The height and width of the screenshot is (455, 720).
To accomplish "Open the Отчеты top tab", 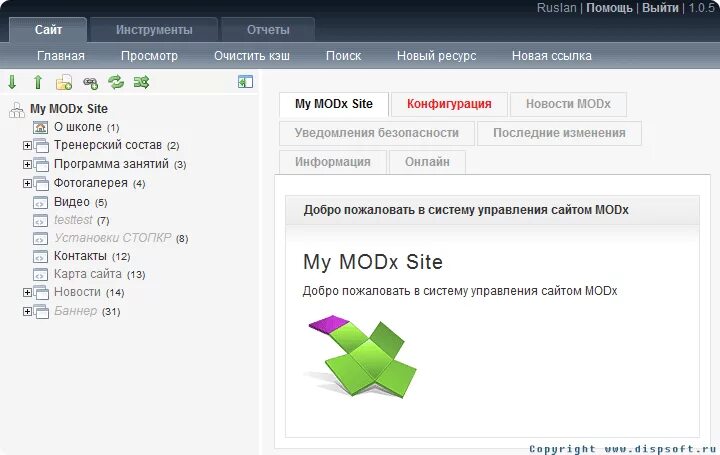I will [x=268, y=30].
